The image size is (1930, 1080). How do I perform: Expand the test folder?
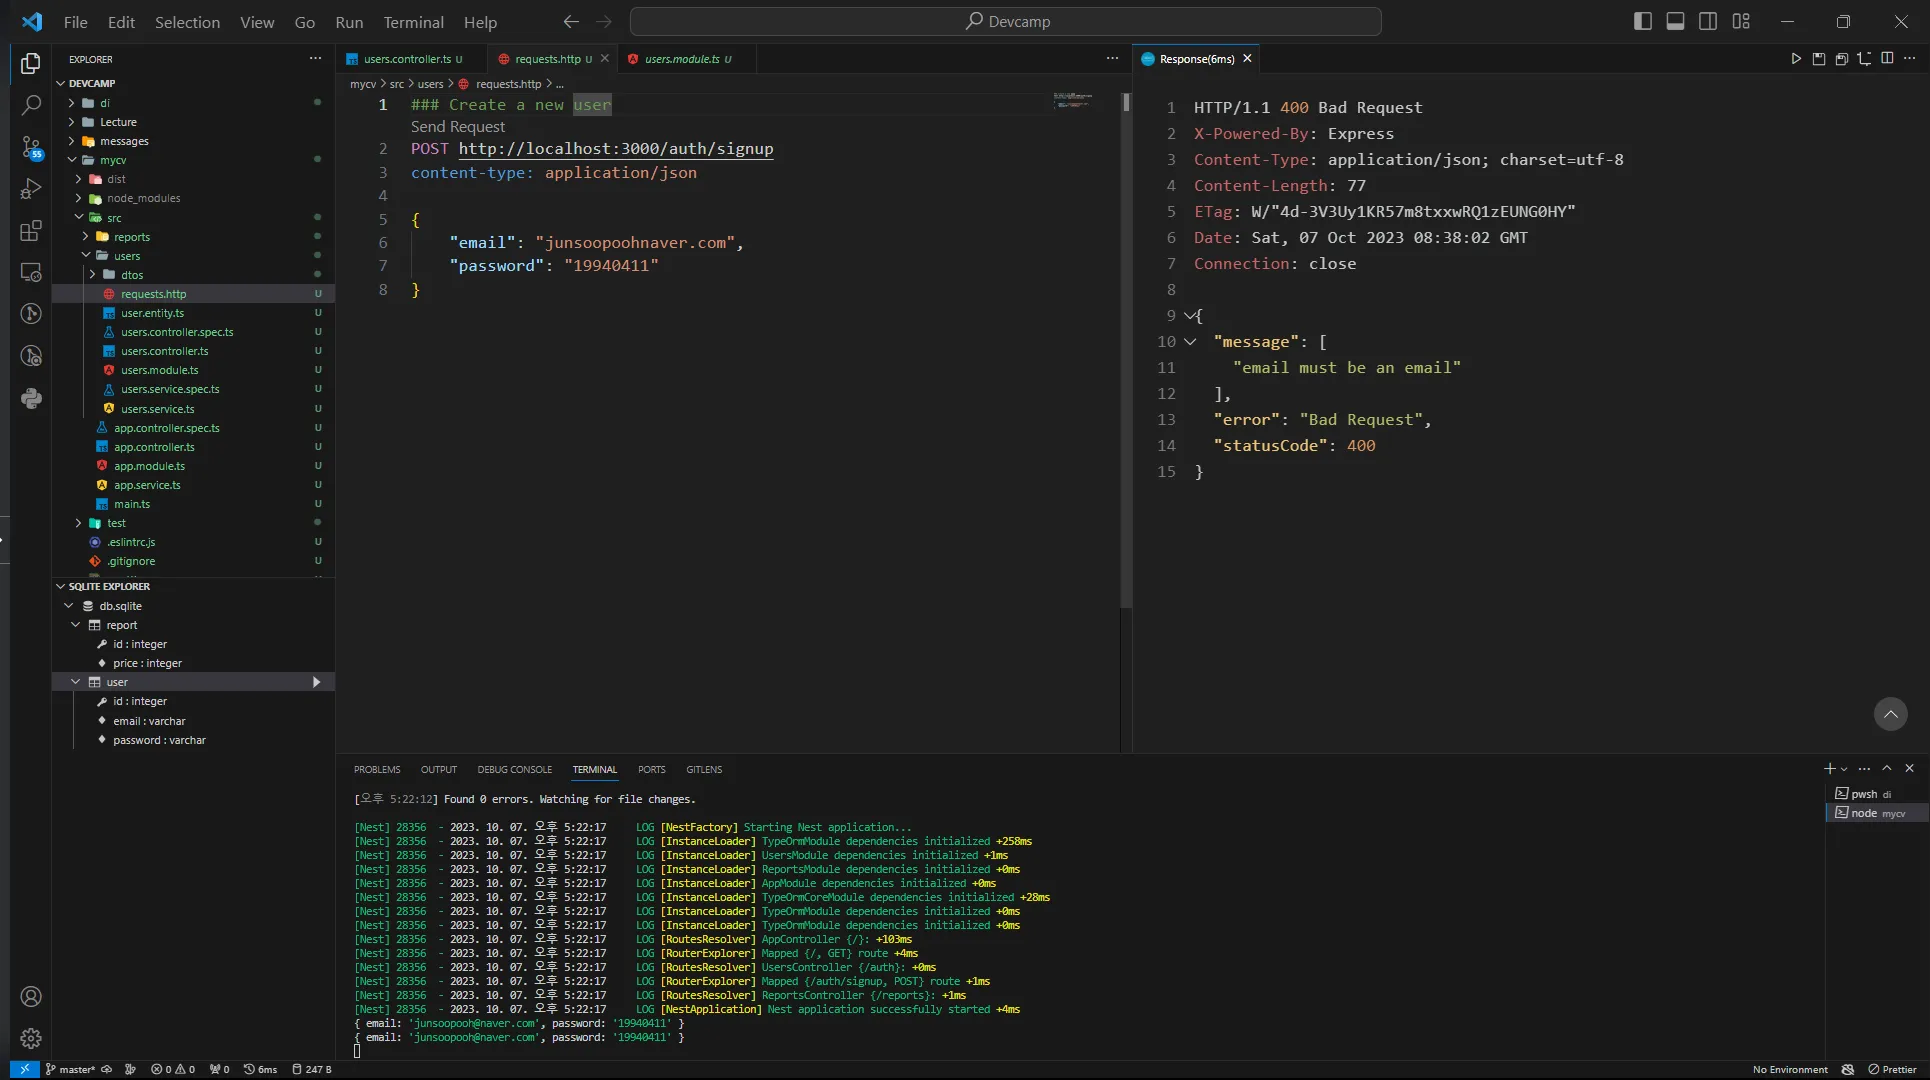tap(116, 523)
